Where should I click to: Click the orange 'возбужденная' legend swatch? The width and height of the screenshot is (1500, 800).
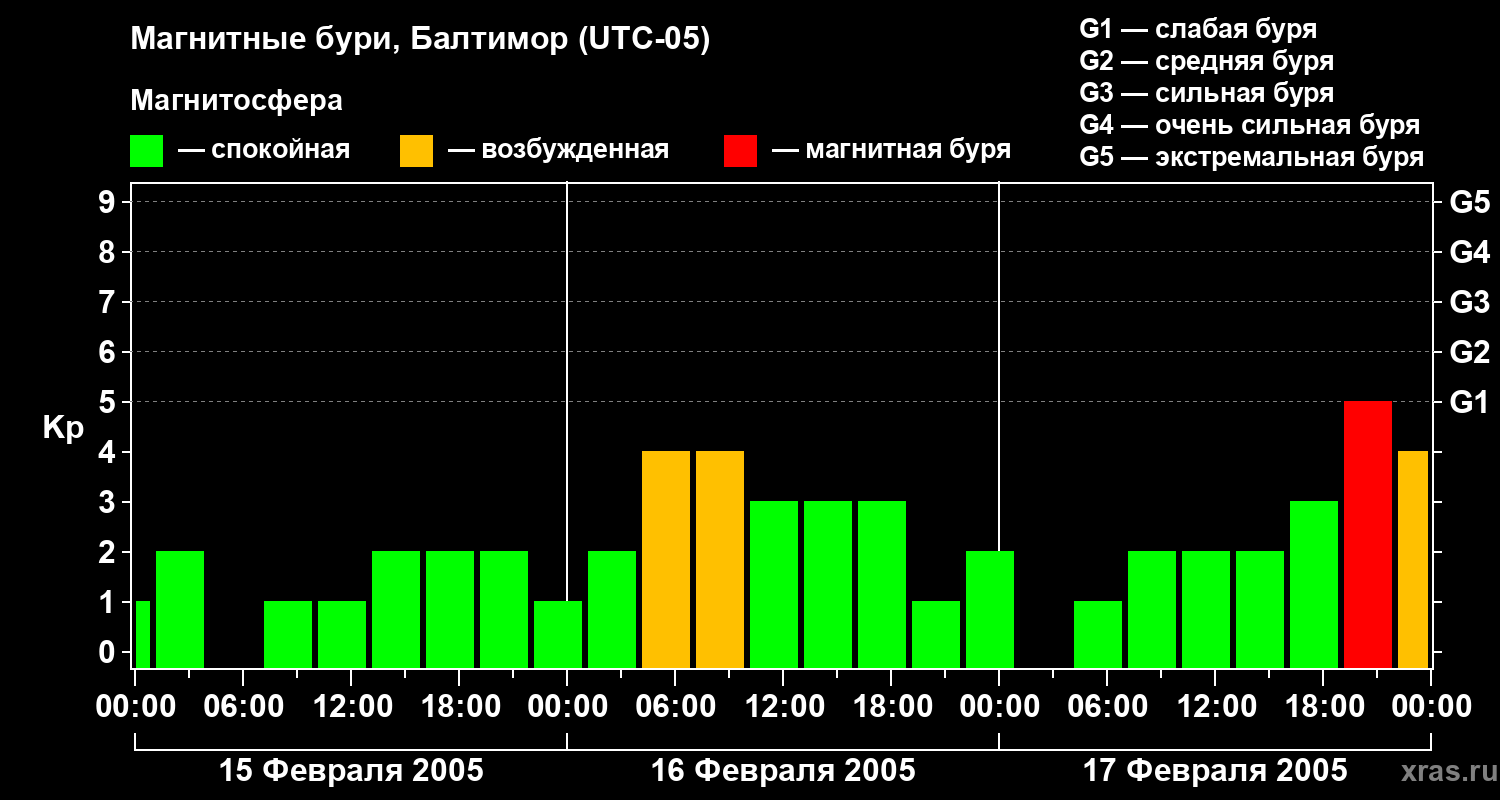click(x=416, y=151)
